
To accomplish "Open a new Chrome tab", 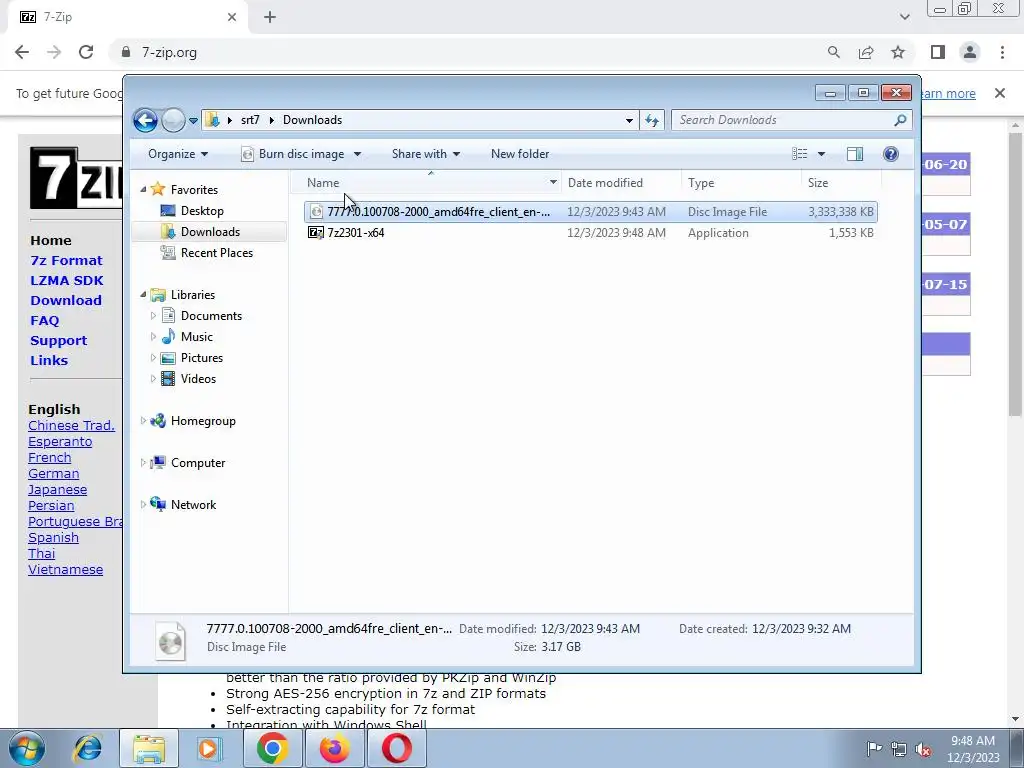I will 270,17.
